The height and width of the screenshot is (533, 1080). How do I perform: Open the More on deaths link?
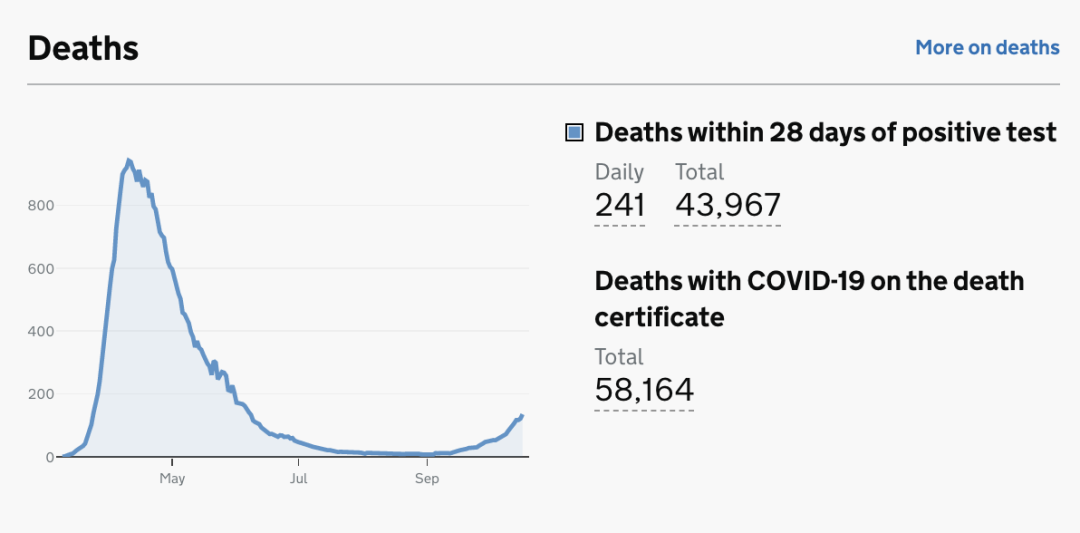pos(987,48)
